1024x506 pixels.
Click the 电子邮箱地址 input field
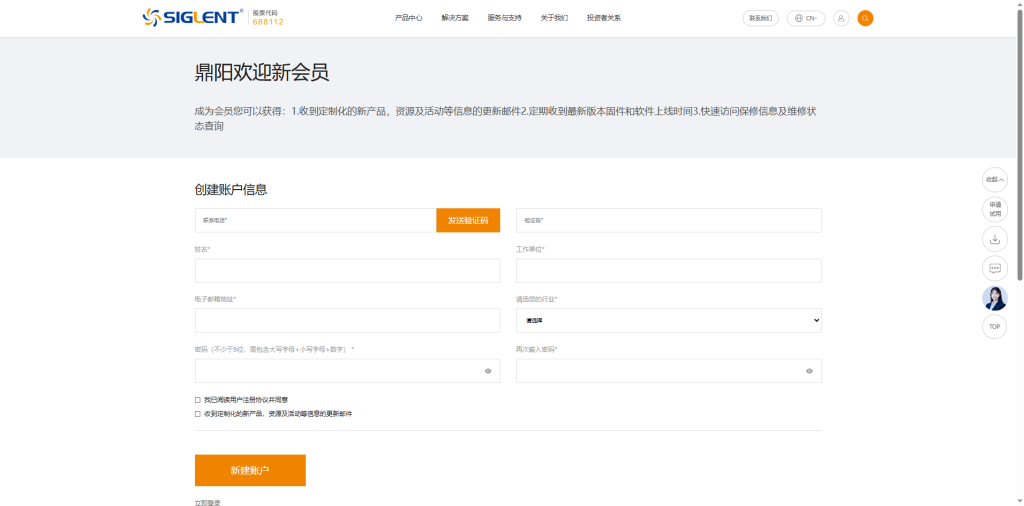click(347, 321)
